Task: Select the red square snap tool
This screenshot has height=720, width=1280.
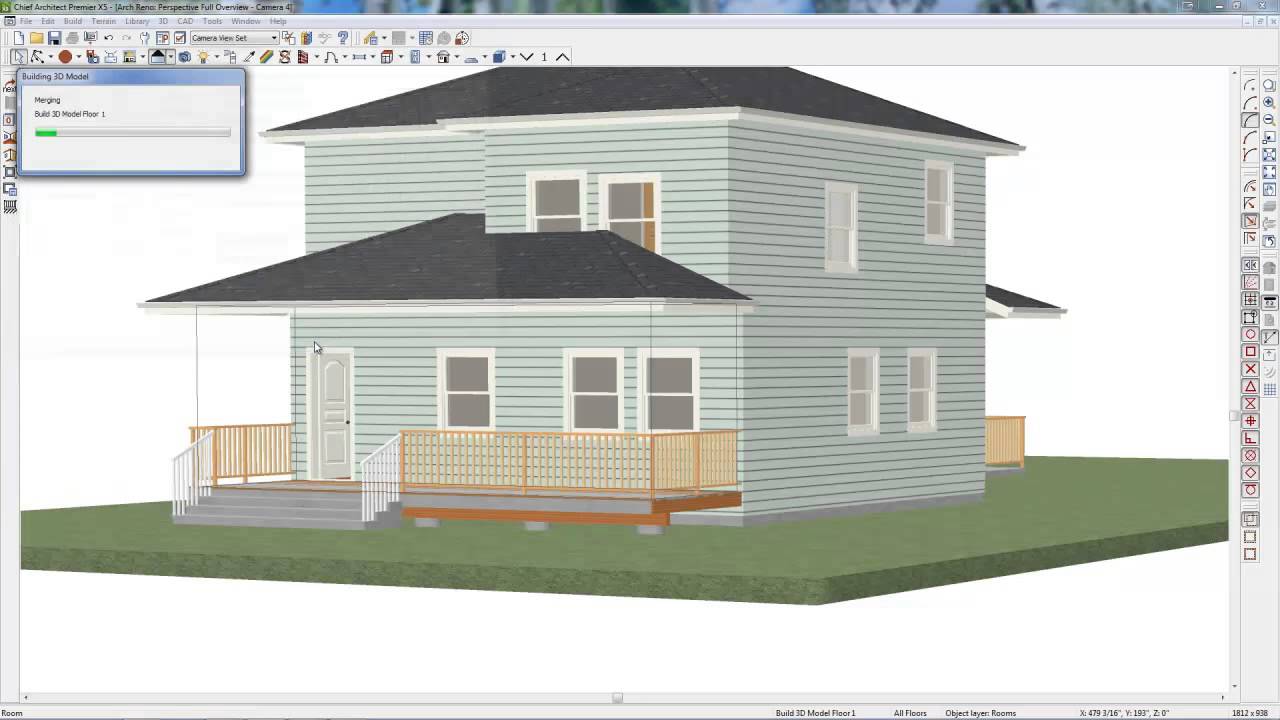Action: point(1250,352)
